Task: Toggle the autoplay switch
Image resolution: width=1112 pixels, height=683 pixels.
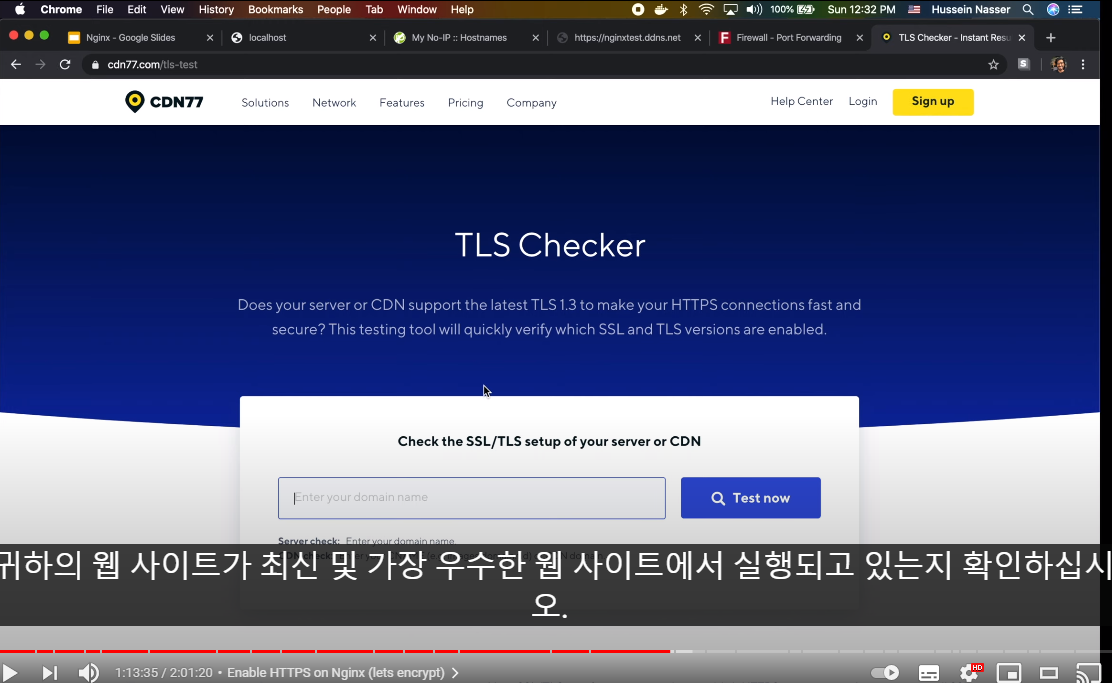Action: tap(884, 672)
